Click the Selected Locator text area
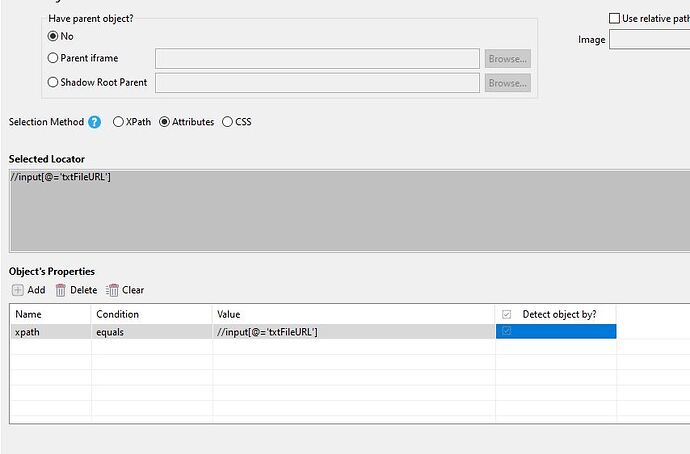The width and height of the screenshot is (690, 454). coord(349,211)
